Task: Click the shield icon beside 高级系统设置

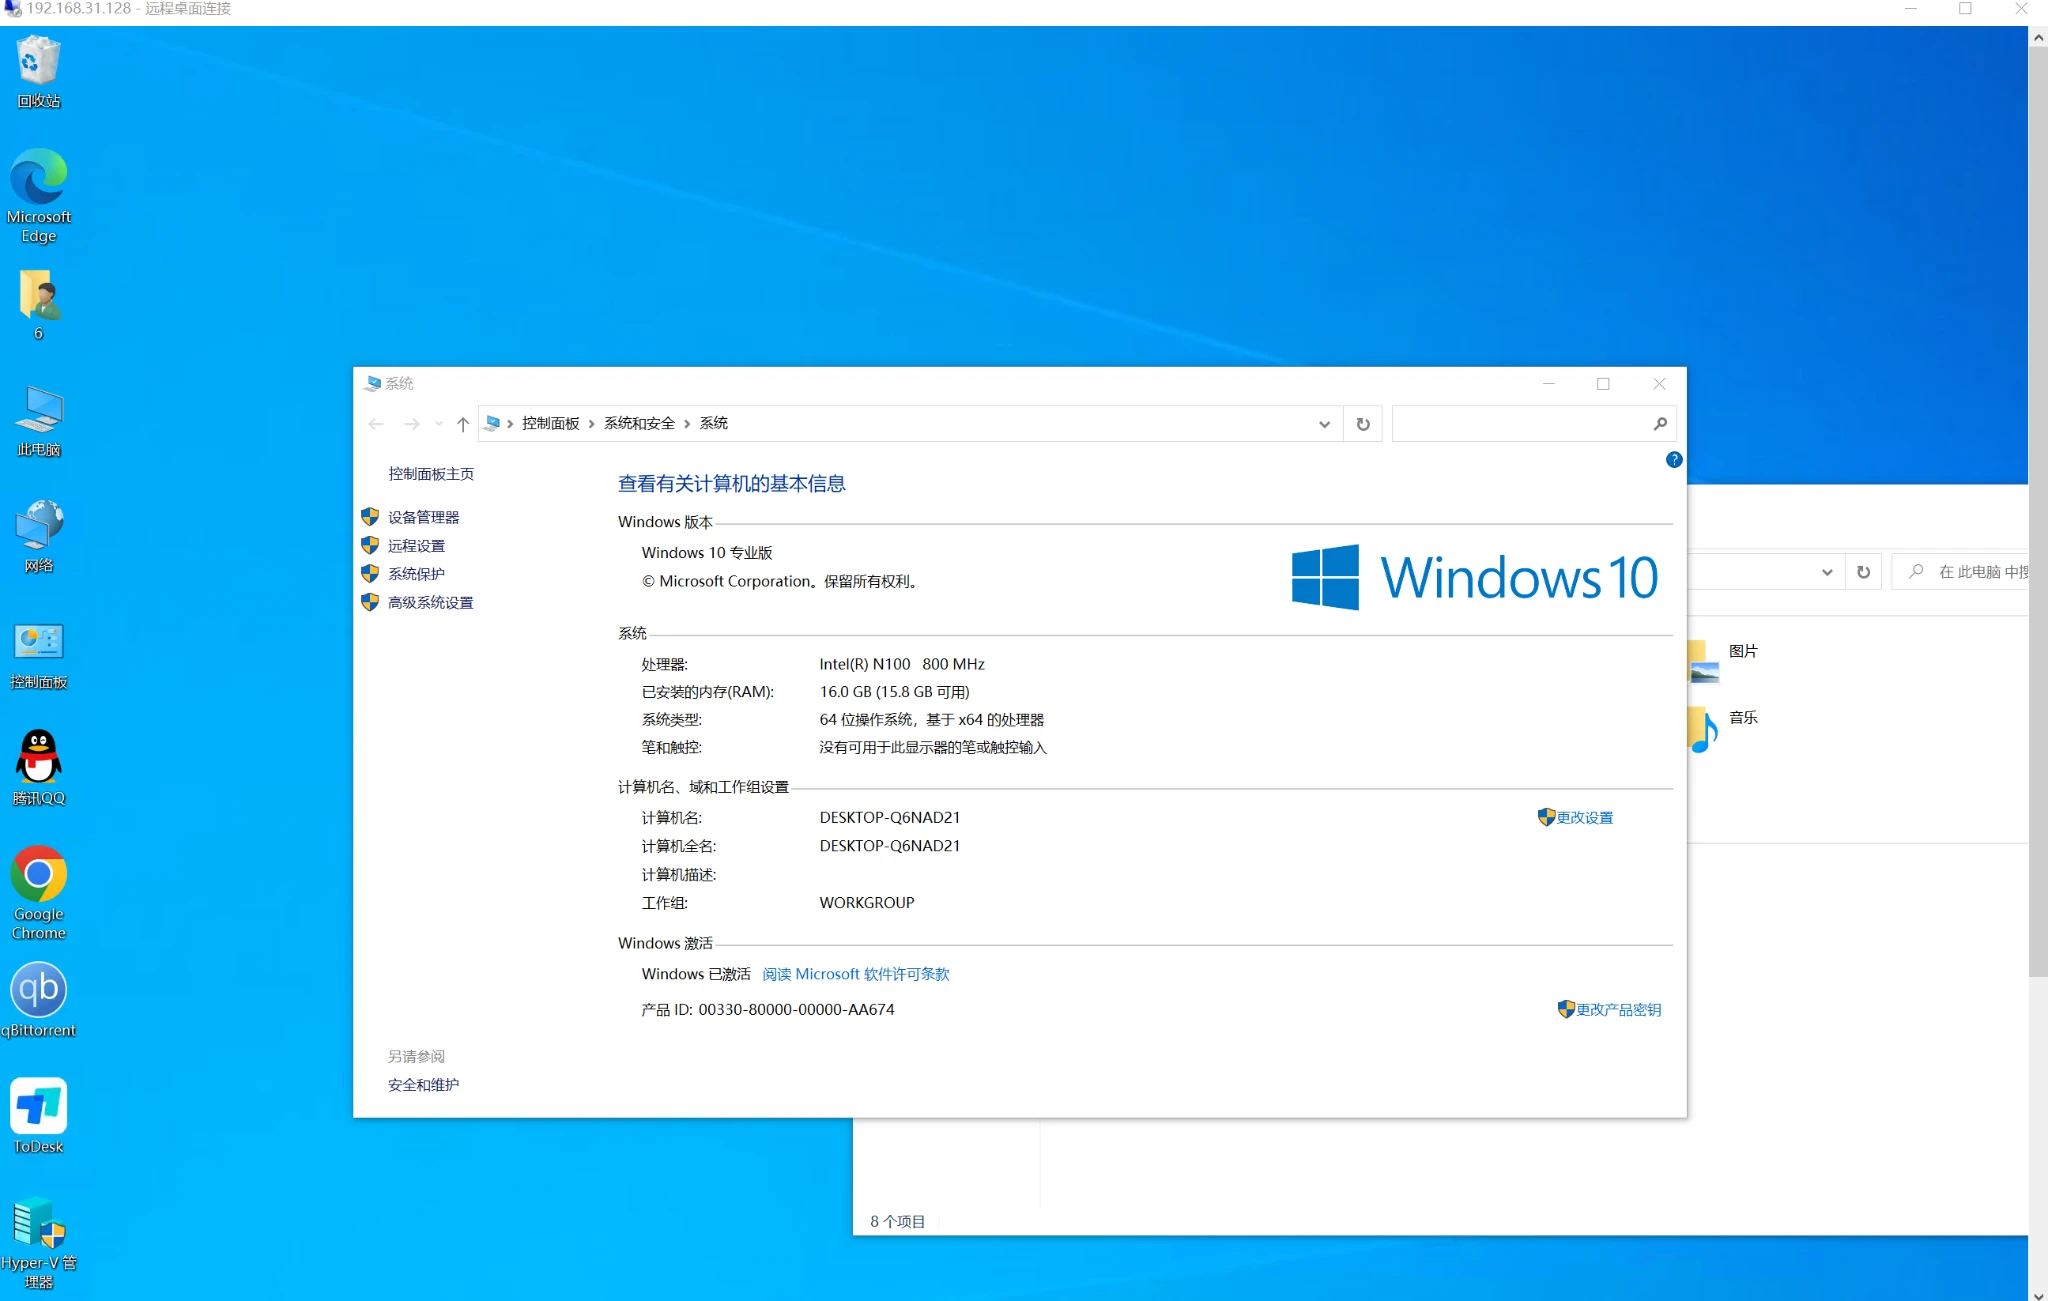Action: click(370, 602)
